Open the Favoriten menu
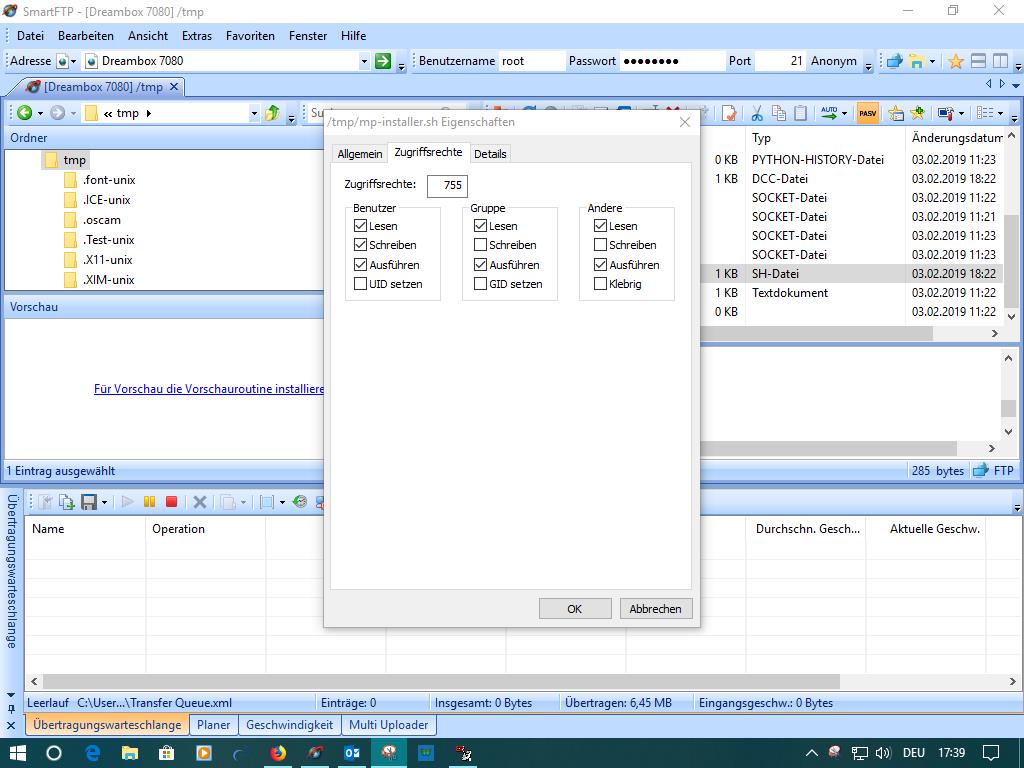Screen dimensions: 1024x768 pyautogui.click(x=250, y=35)
